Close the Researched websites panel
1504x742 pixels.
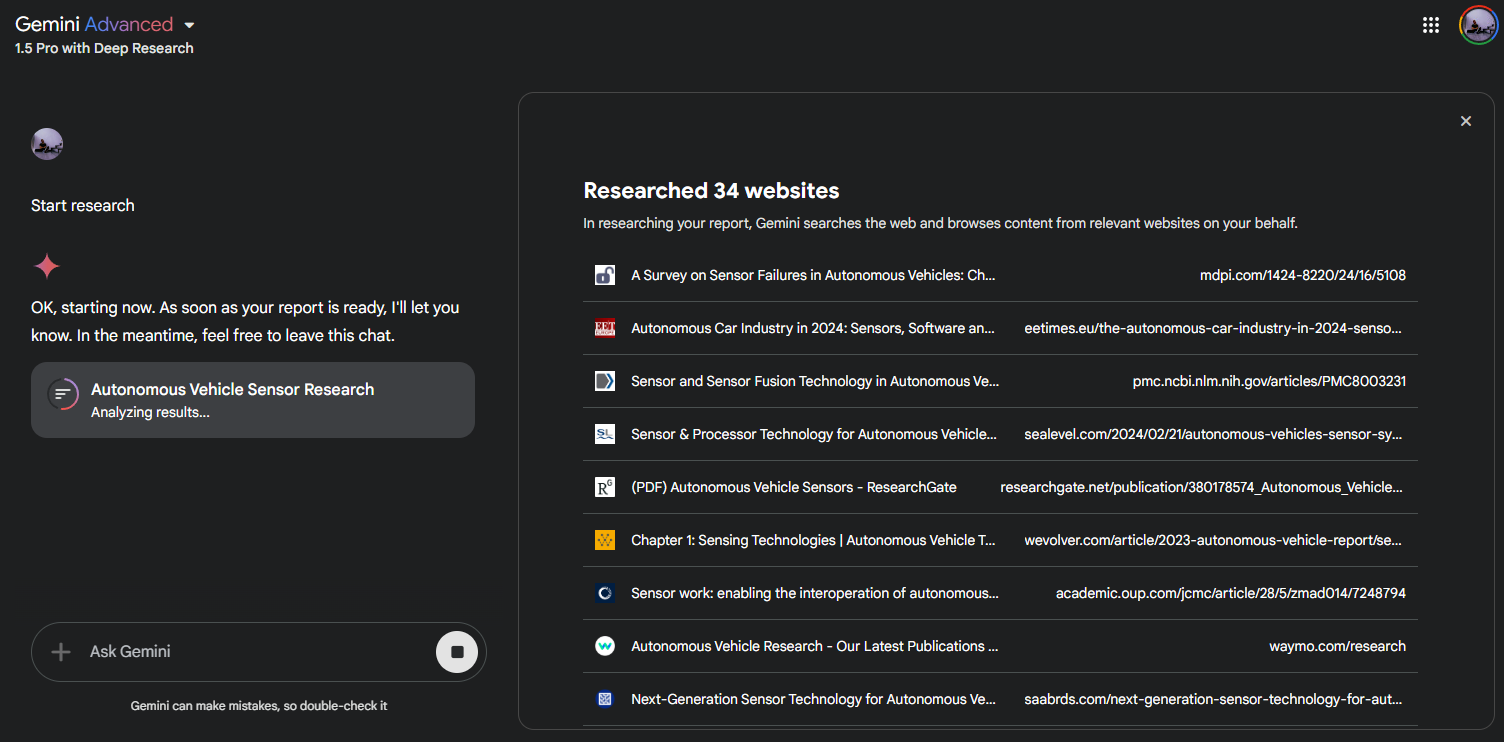[1466, 121]
